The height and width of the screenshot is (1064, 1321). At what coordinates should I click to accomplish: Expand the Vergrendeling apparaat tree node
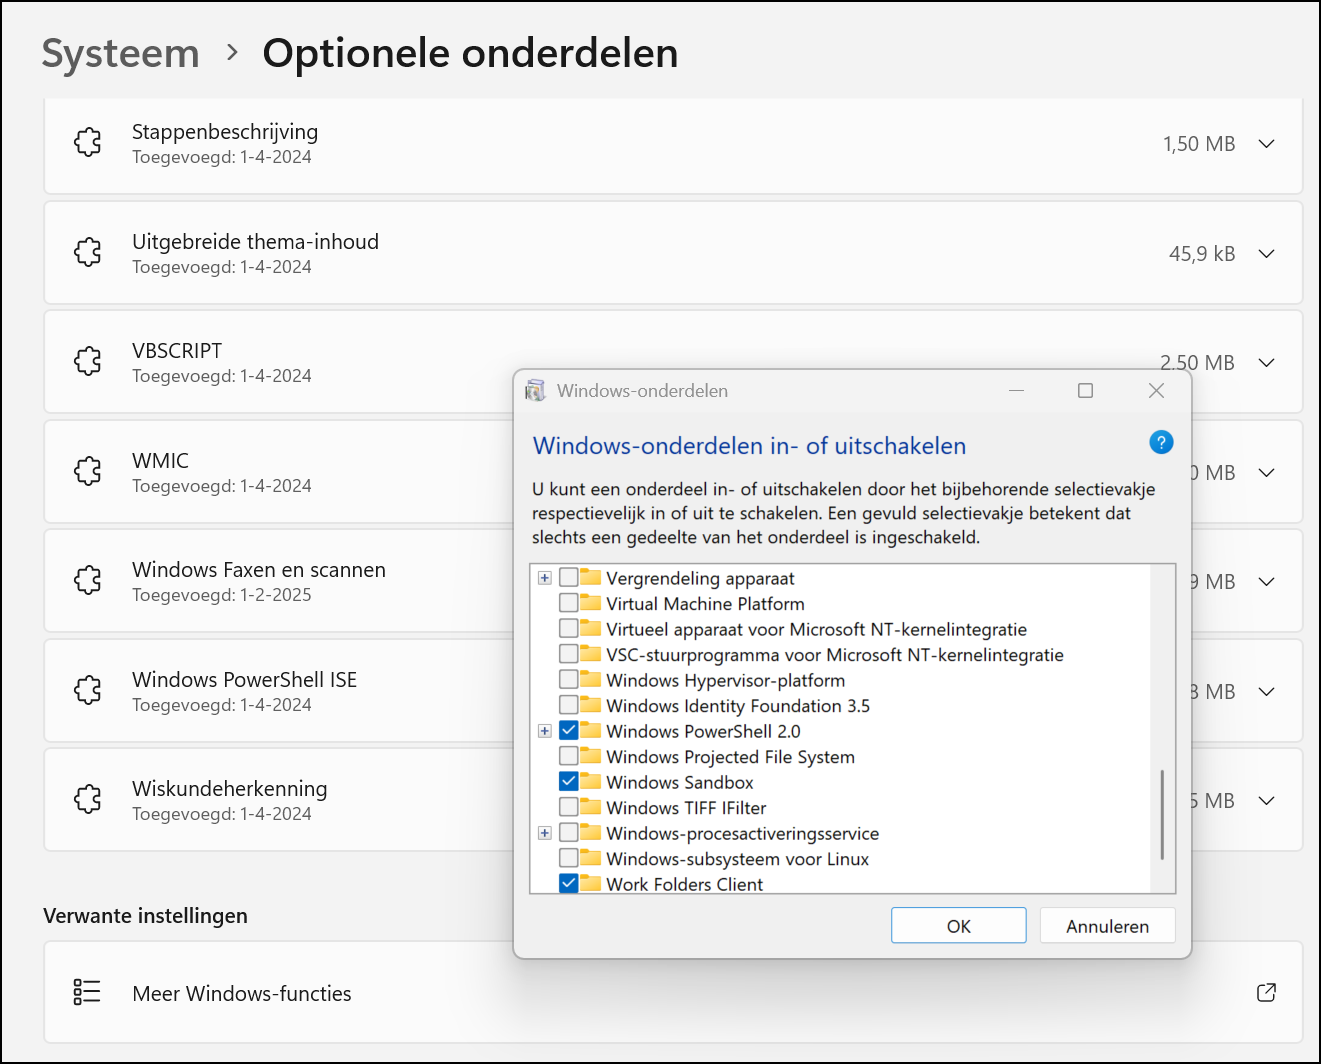pyautogui.click(x=545, y=577)
